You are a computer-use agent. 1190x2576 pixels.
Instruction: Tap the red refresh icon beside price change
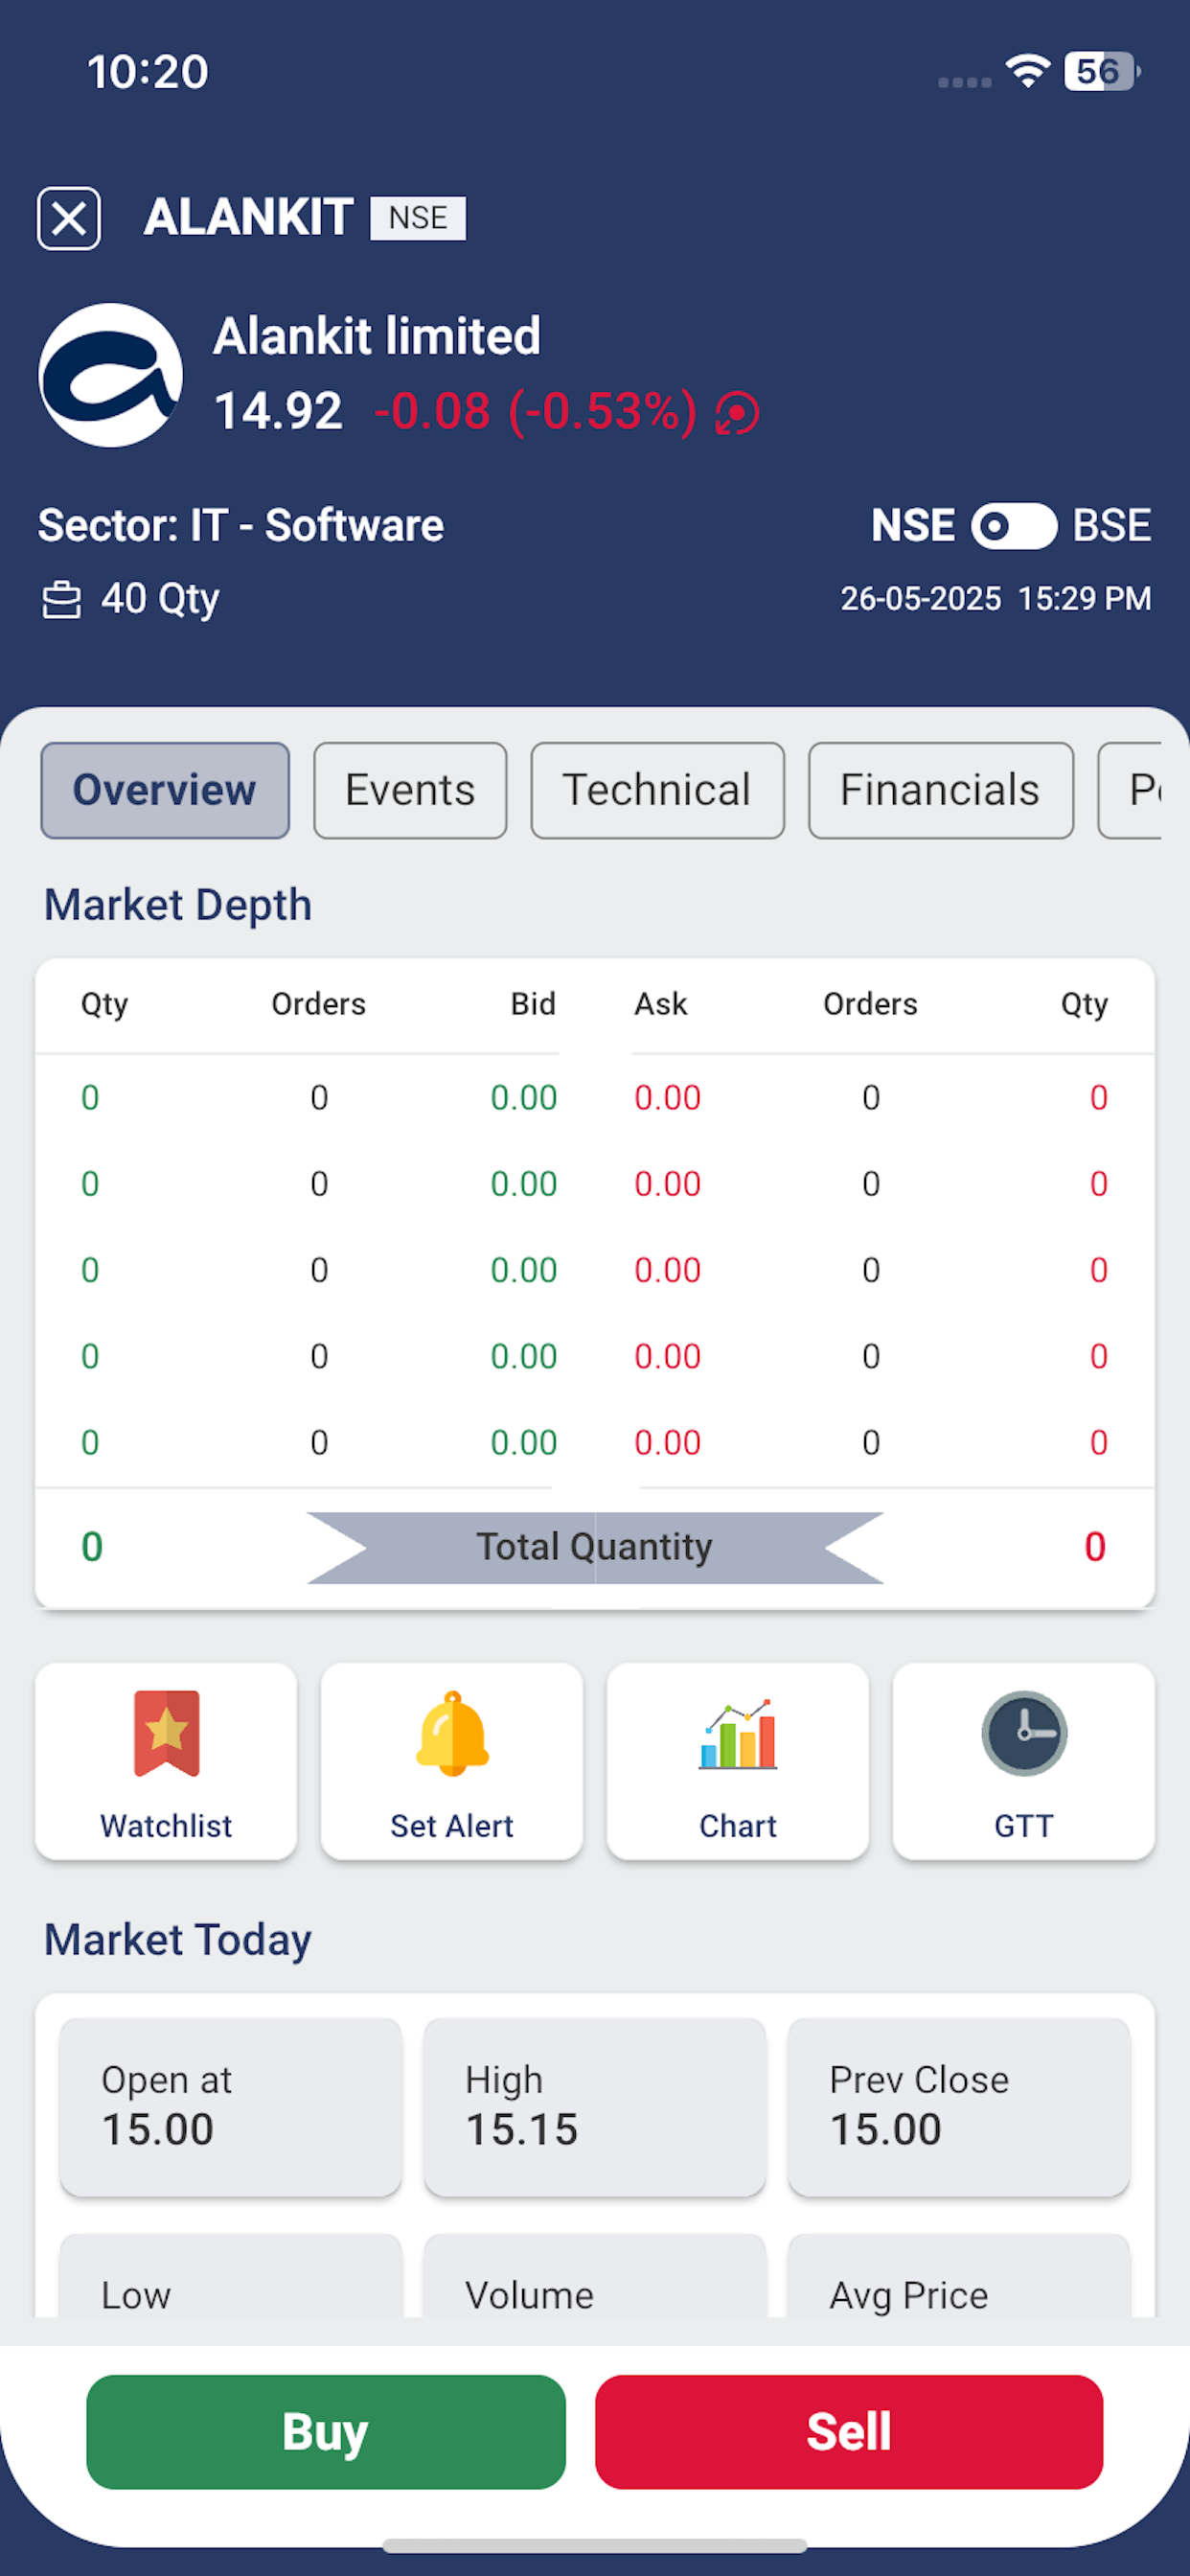point(738,413)
